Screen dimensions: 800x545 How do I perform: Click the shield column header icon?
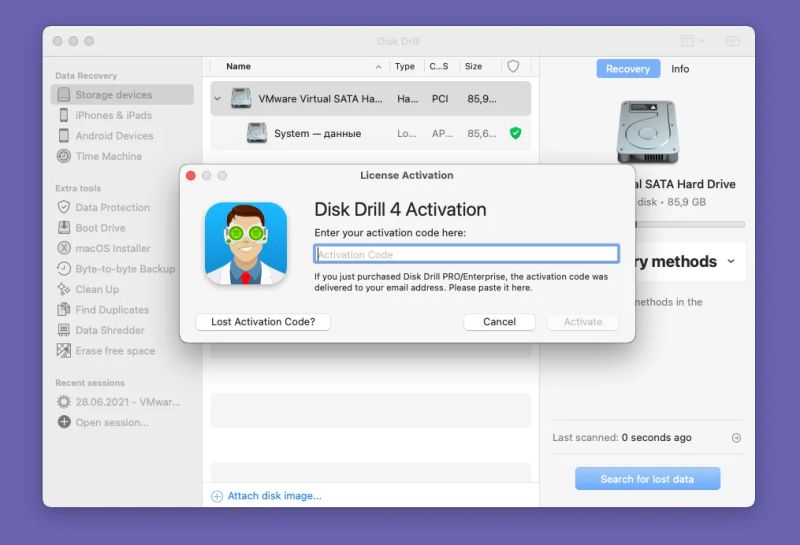coord(513,66)
